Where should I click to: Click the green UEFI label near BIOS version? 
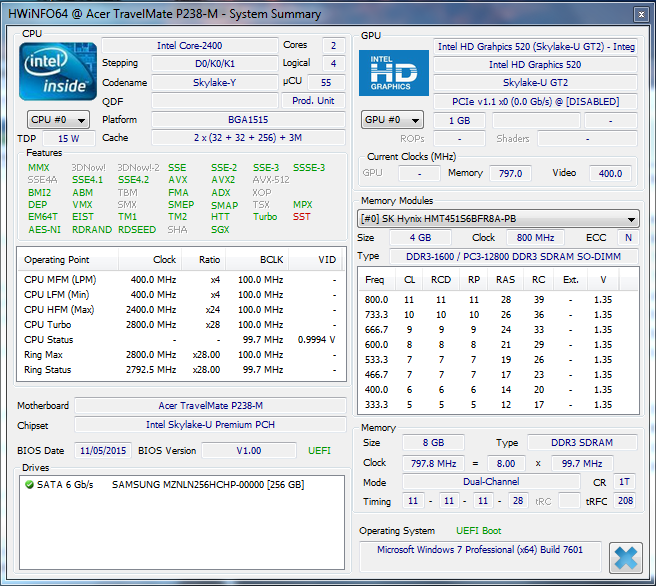319,450
